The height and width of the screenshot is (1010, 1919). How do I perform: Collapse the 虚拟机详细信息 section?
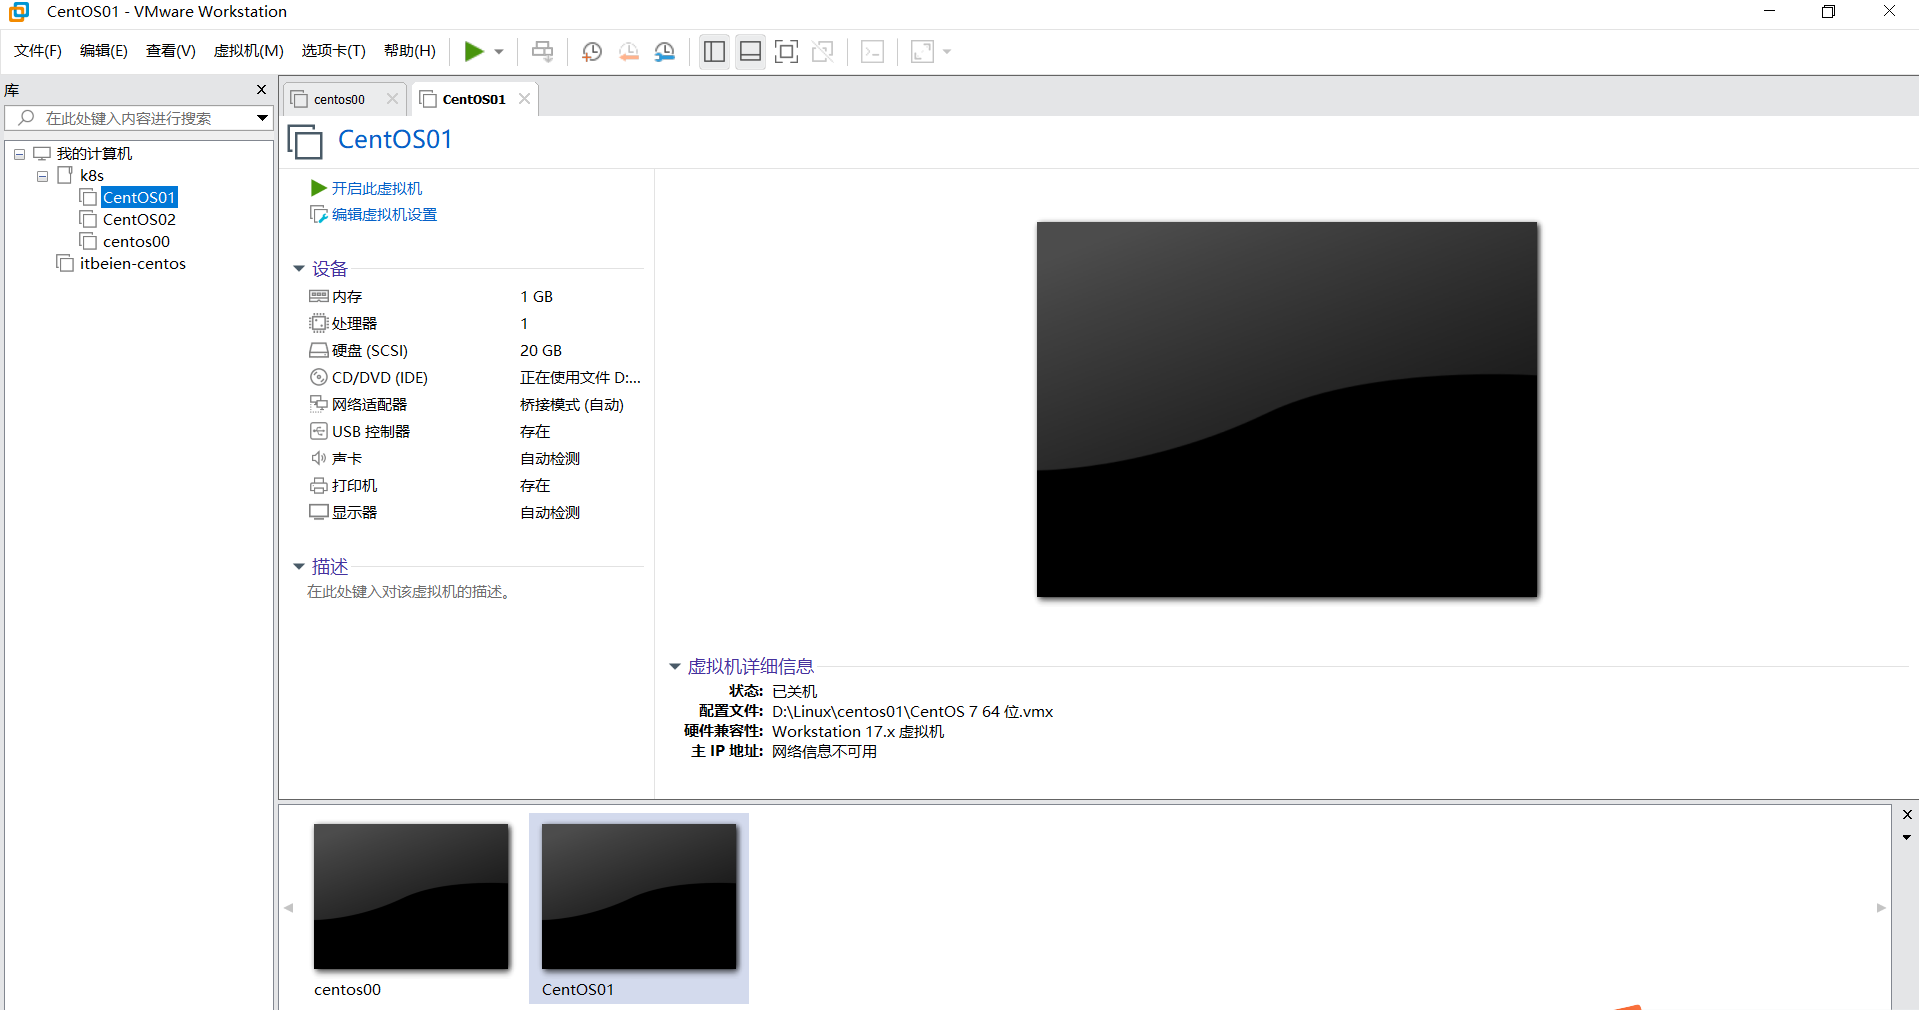click(x=674, y=667)
